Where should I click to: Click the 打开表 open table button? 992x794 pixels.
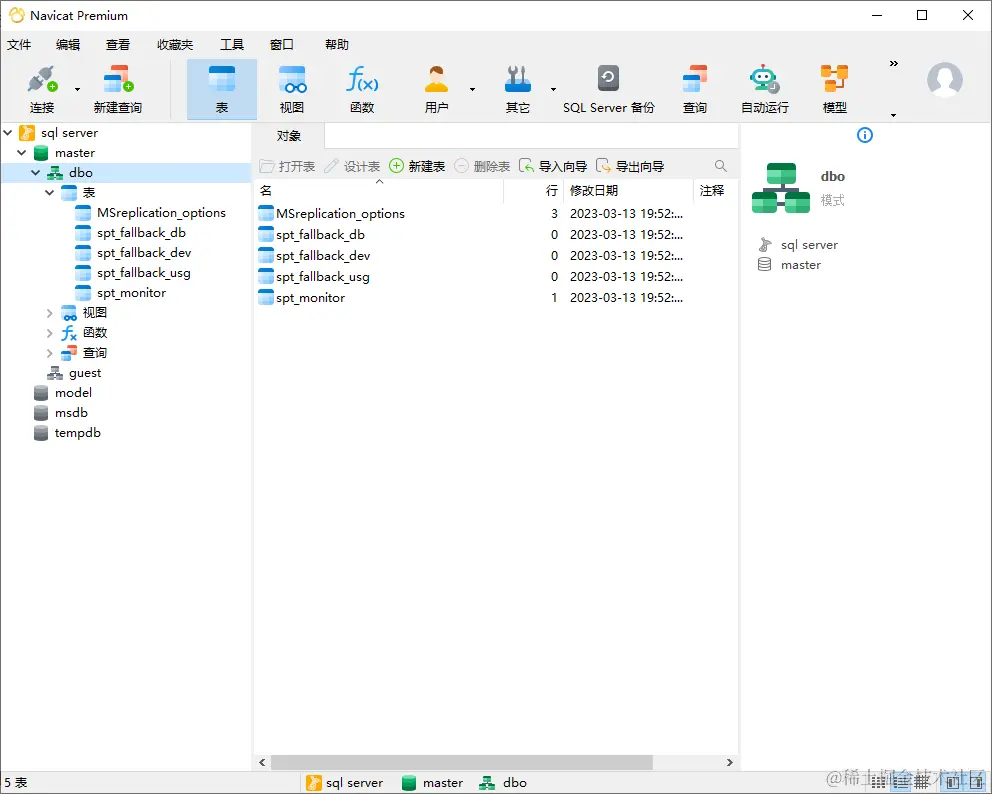(288, 166)
